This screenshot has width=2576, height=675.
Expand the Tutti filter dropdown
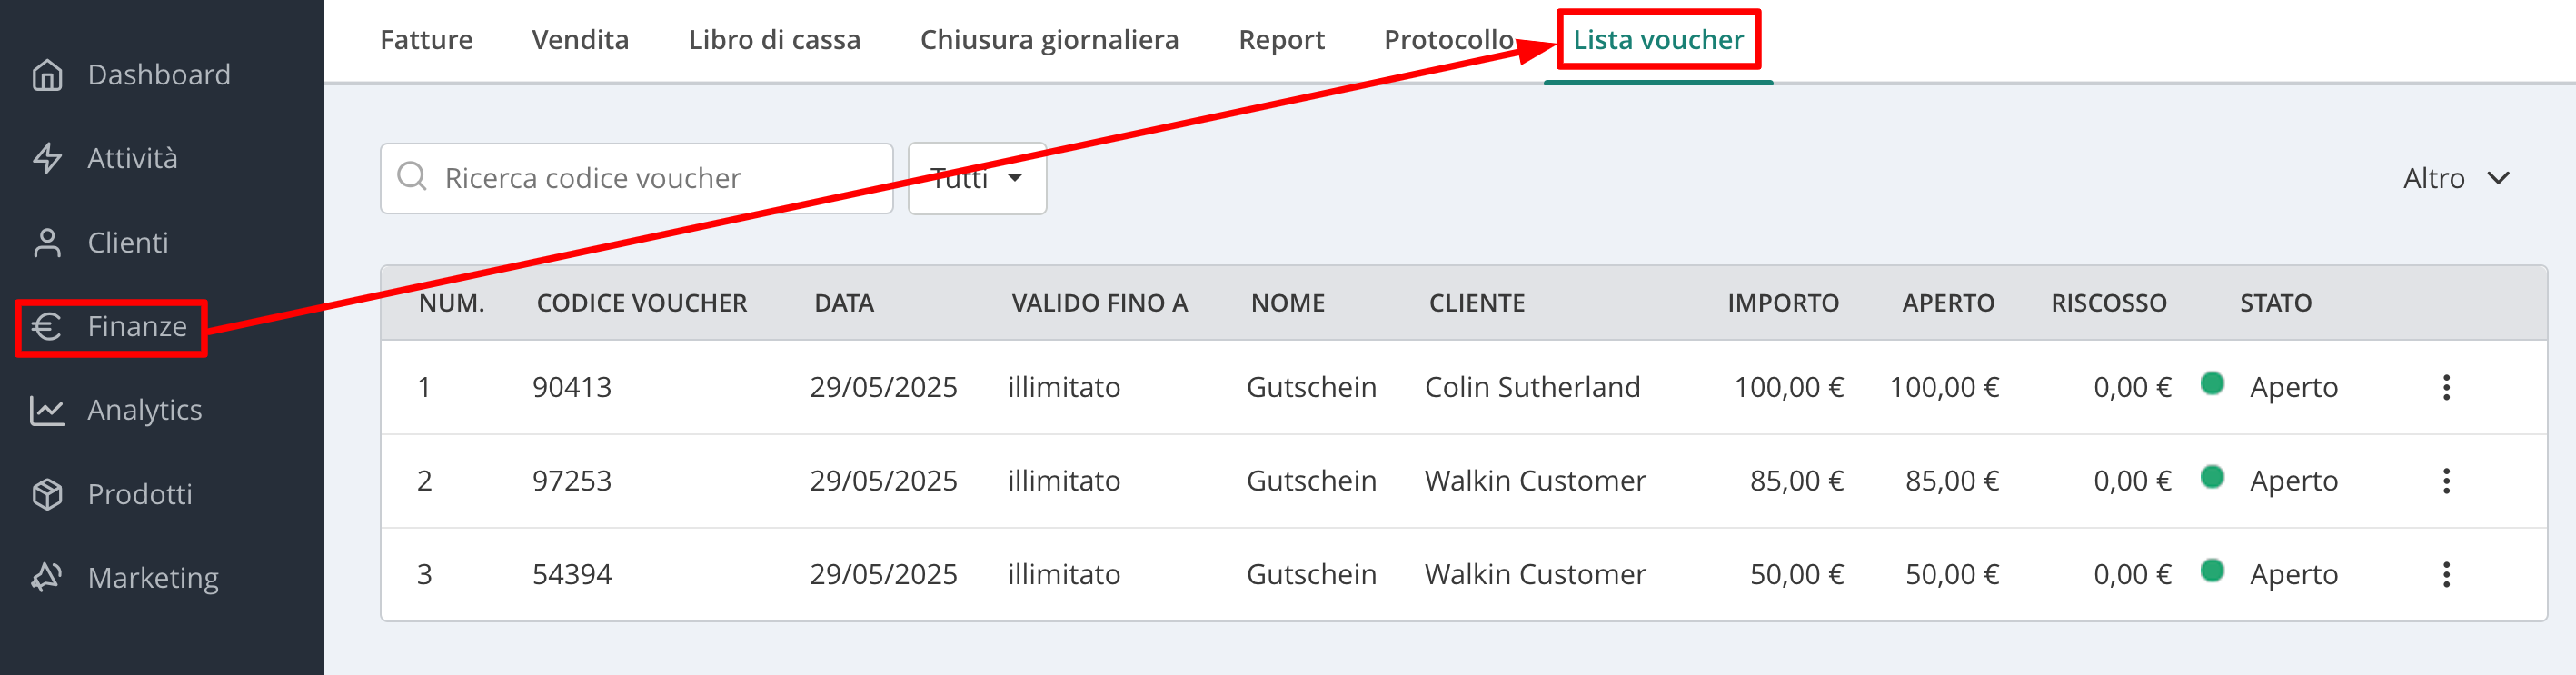pos(977,178)
